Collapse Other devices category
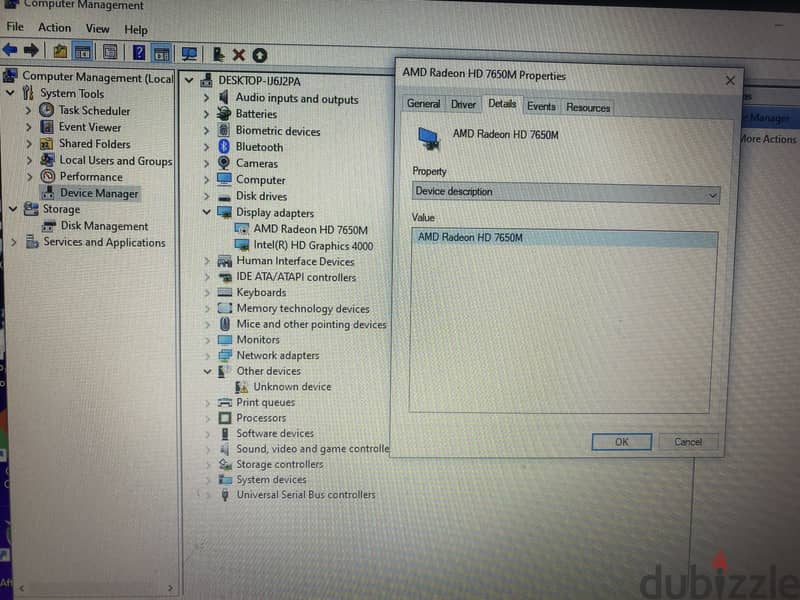This screenshot has width=800, height=600. [x=207, y=371]
